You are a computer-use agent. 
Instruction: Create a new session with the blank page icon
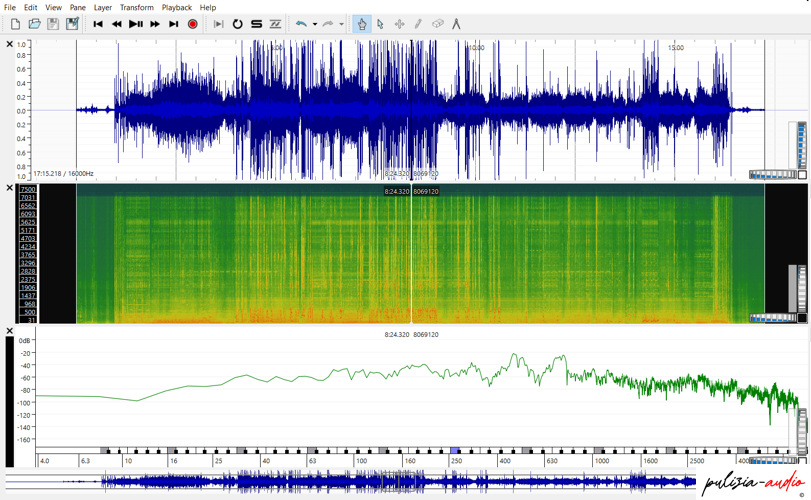click(16, 24)
